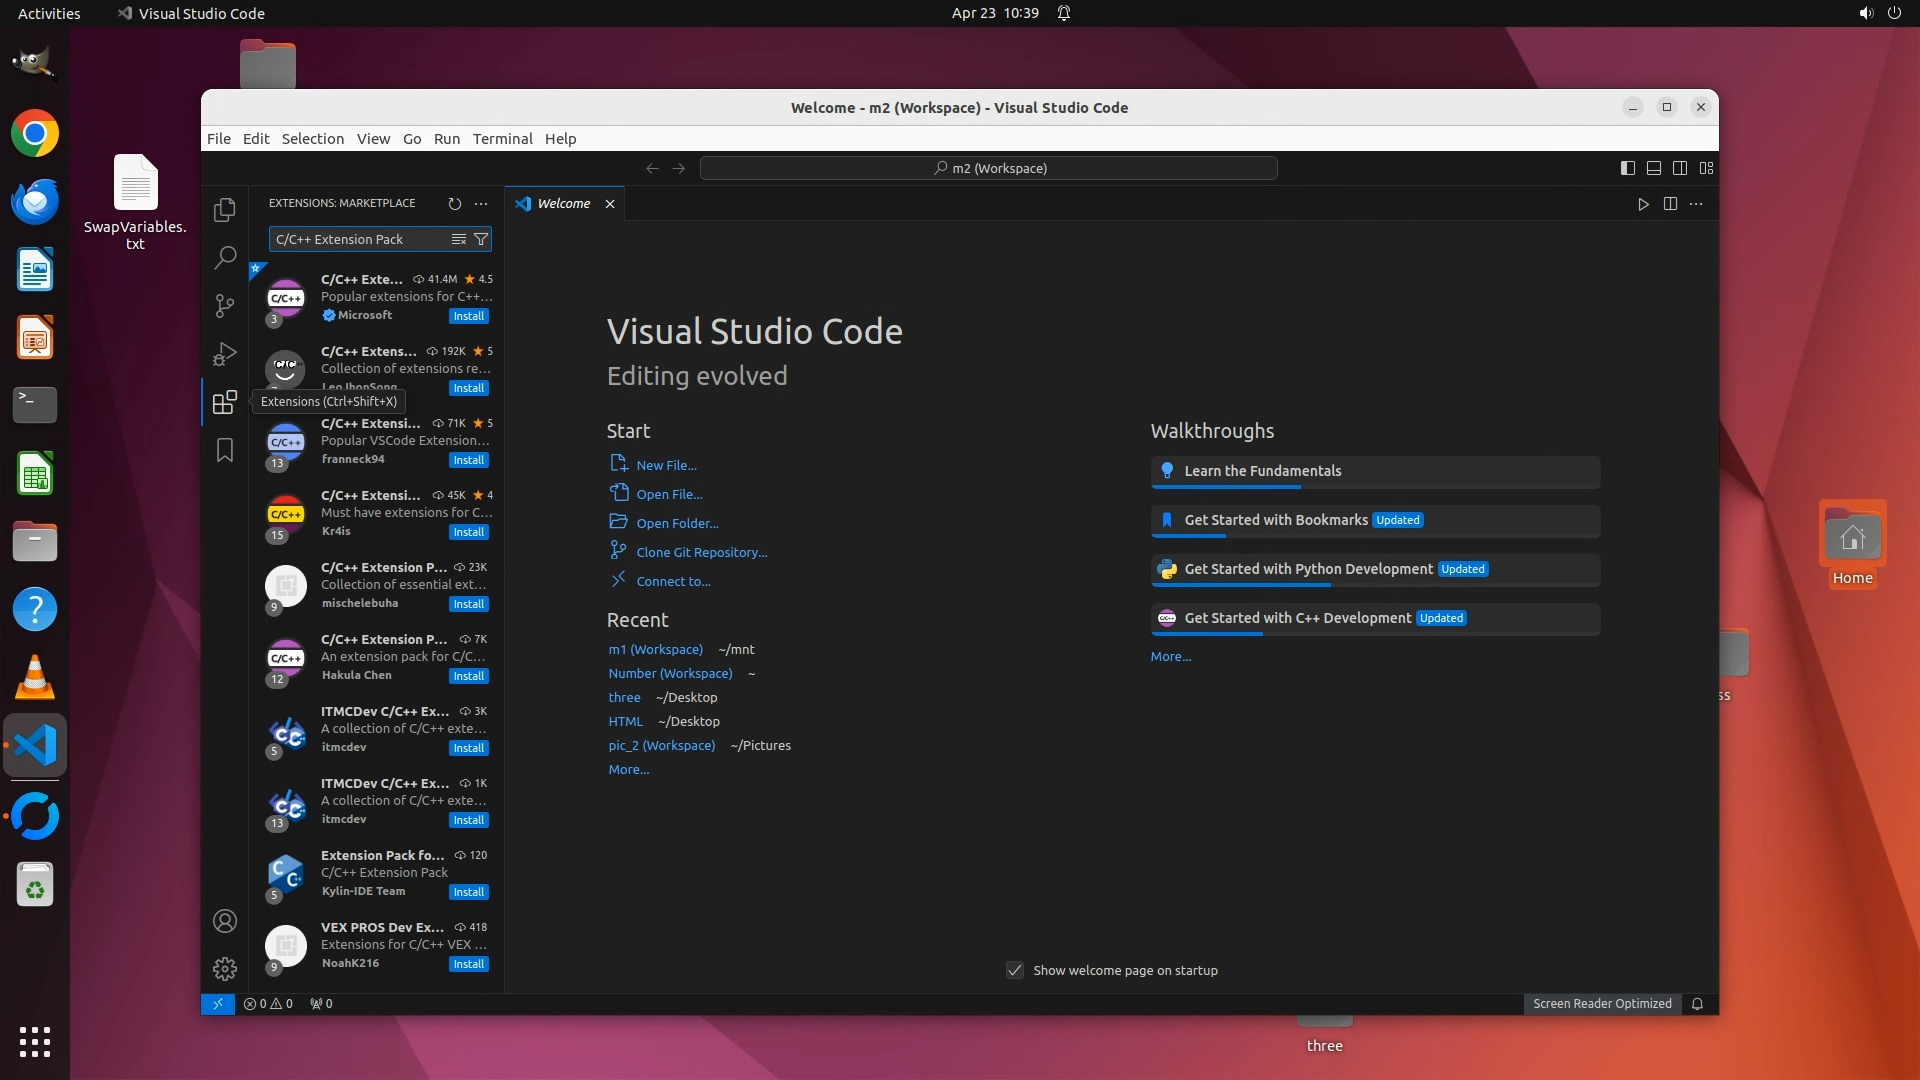The width and height of the screenshot is (1920, 1080).
Task: Refresh the extensions marketplace list
Action: tap(455, 203)
